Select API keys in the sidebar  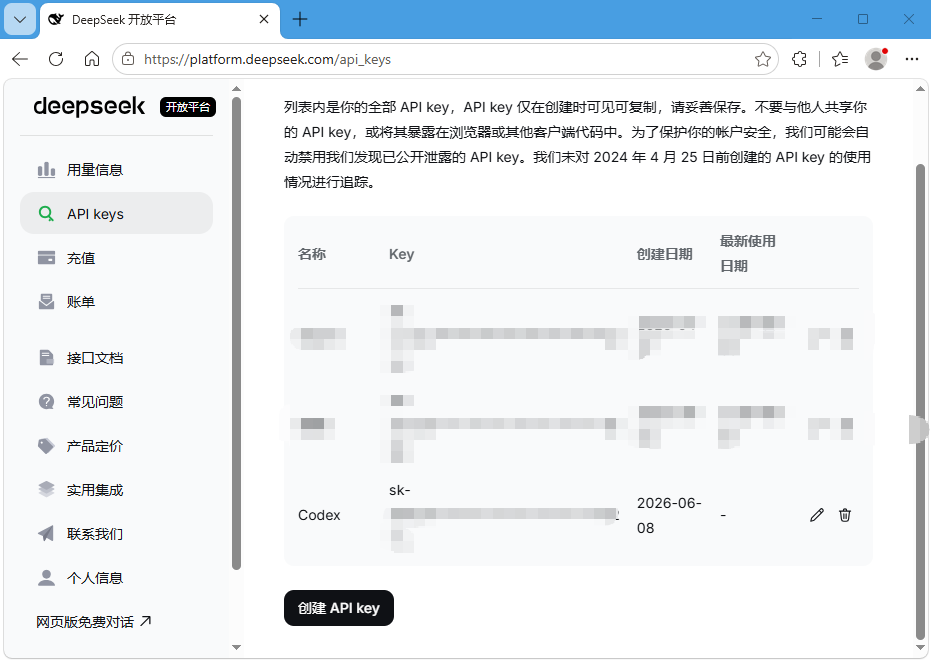116,213
